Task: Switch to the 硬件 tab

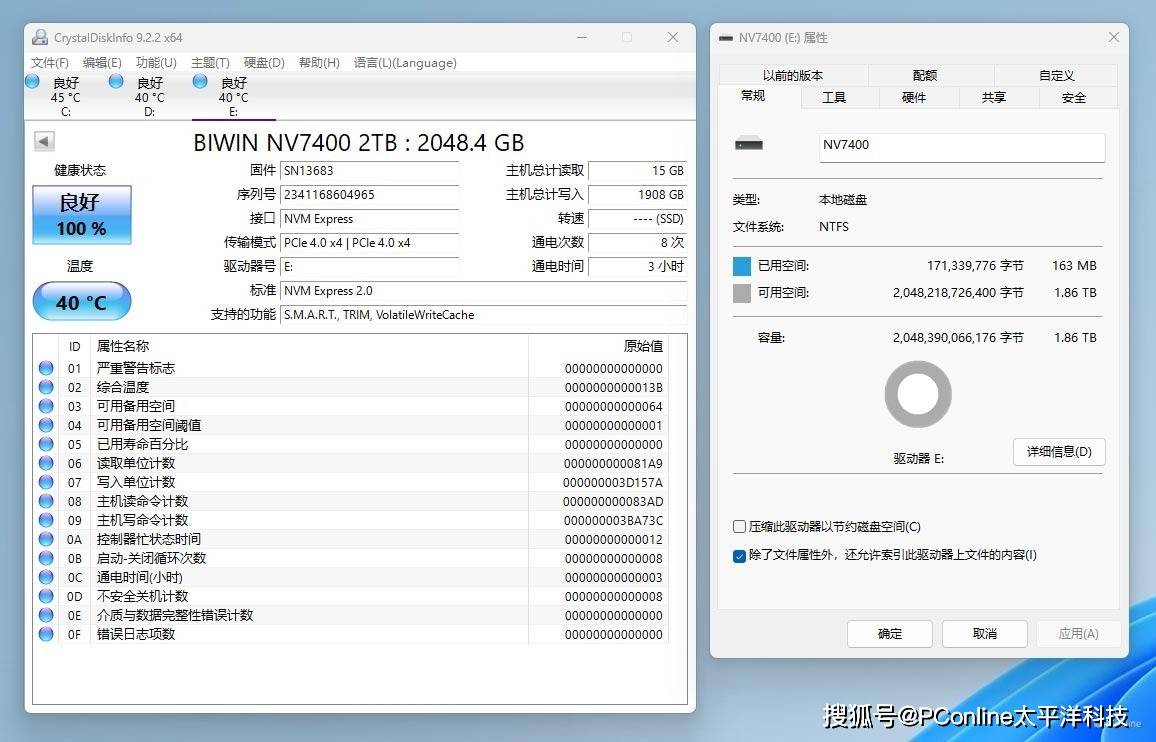Action: pos(914,97)
